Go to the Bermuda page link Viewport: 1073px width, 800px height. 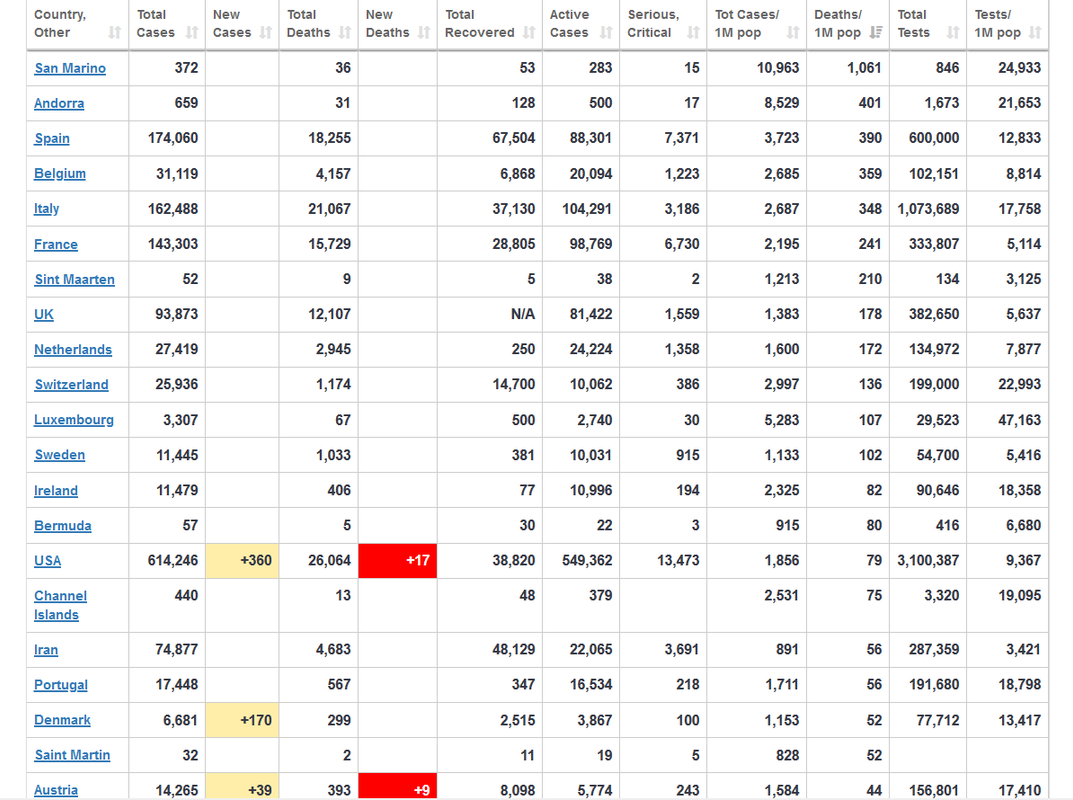pos(63,526)
